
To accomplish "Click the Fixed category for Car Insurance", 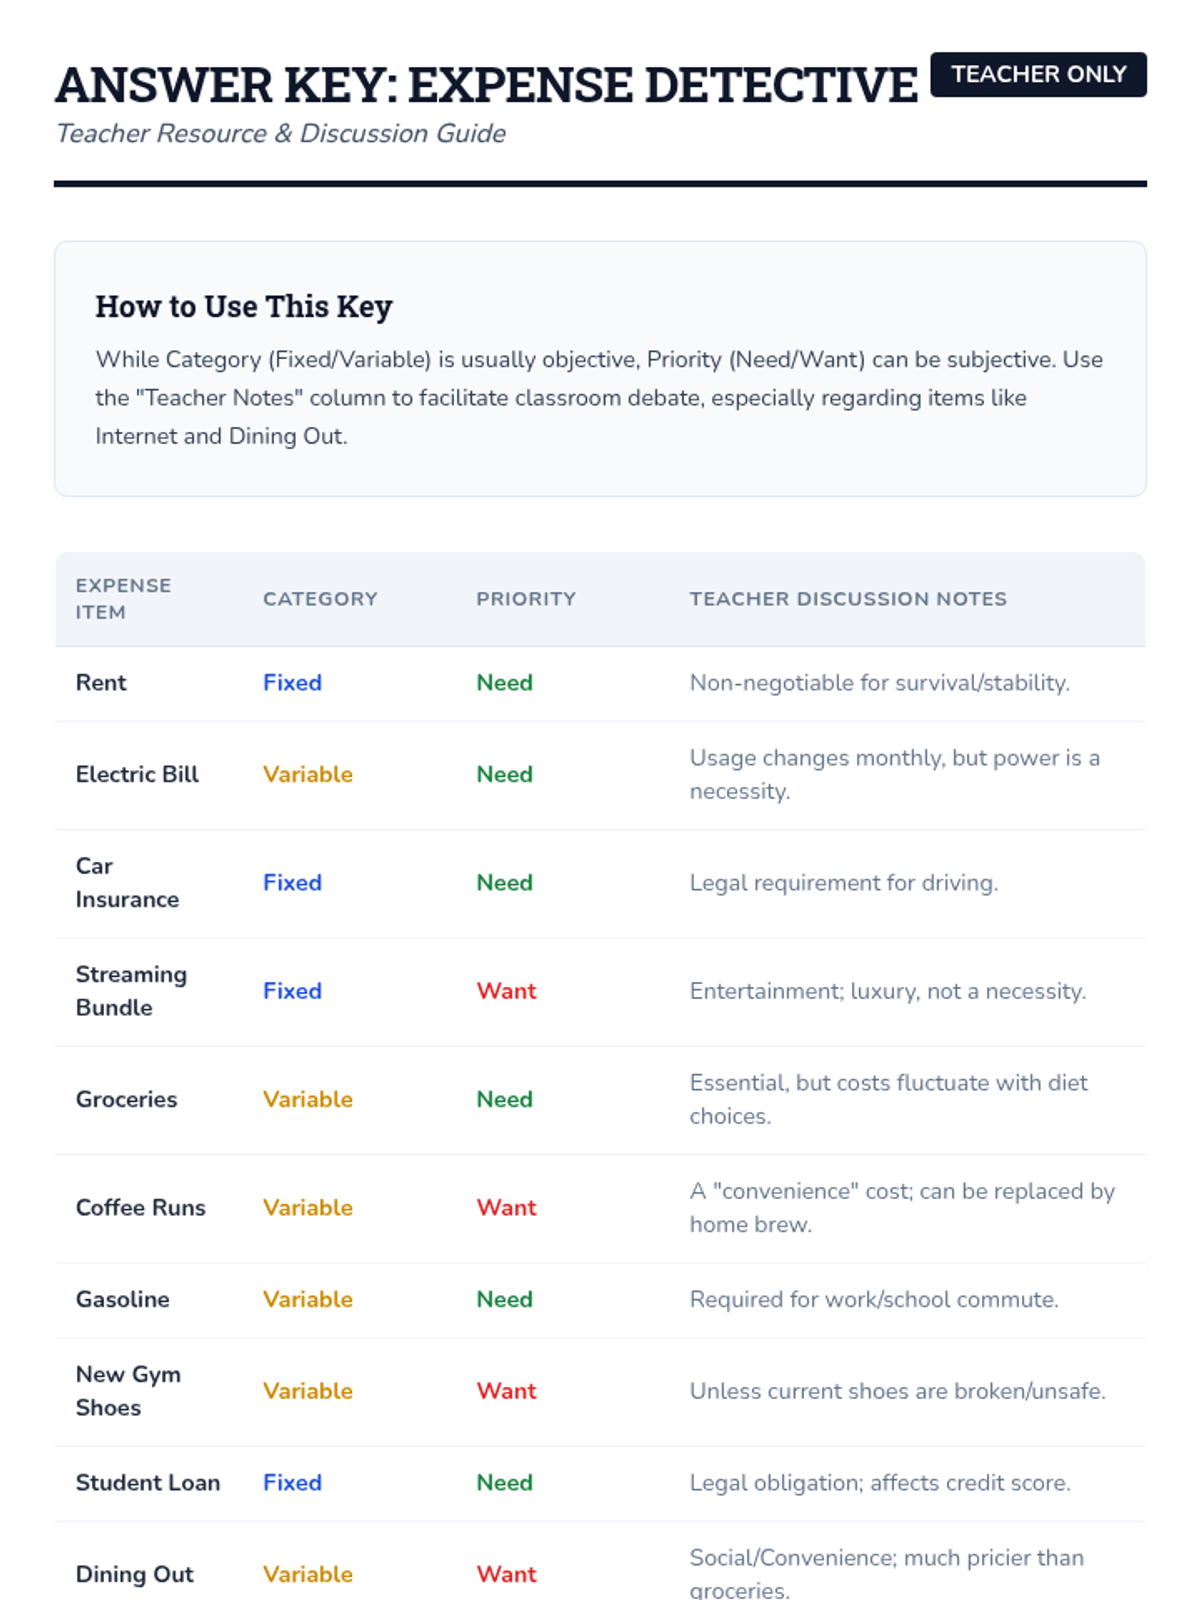I will tap(292, 883).
